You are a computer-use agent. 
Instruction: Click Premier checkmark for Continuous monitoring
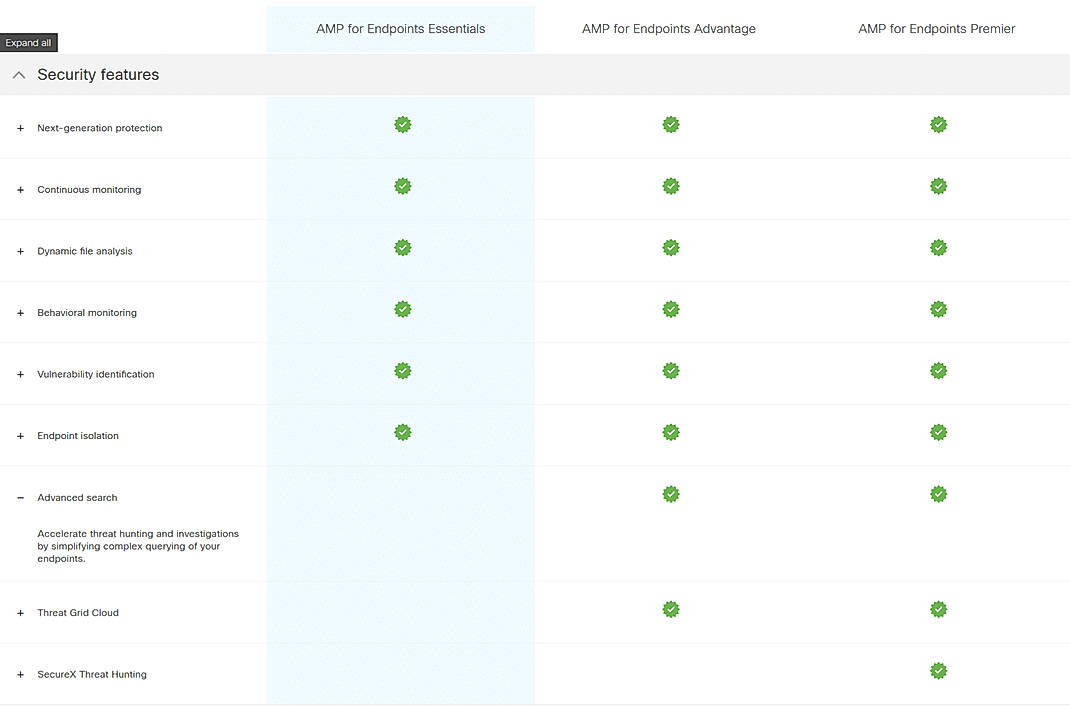[x=938, y=186]
